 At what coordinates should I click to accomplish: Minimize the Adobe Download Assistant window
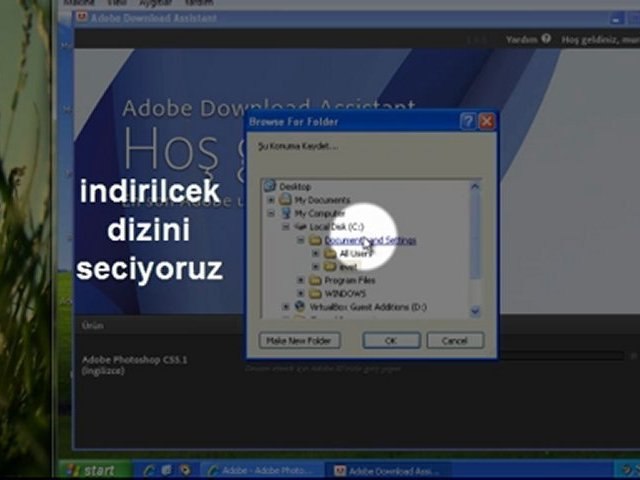pos(616,18)
